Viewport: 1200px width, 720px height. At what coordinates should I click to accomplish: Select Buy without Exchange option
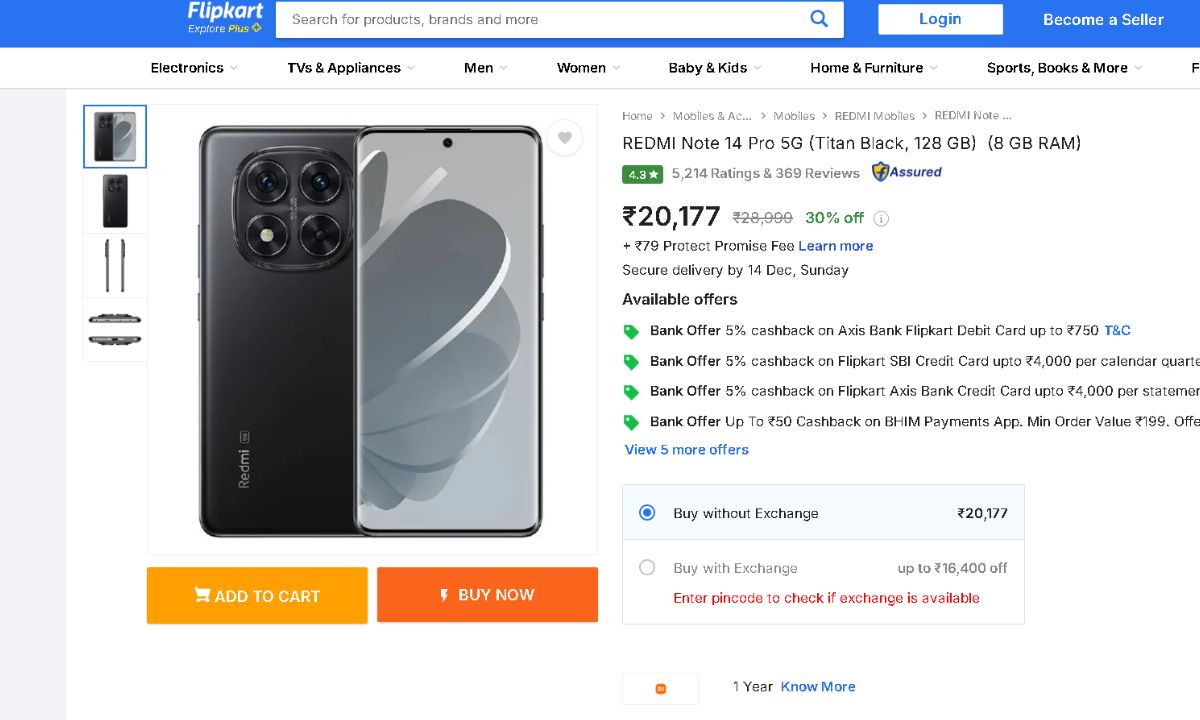click(647, 513)
